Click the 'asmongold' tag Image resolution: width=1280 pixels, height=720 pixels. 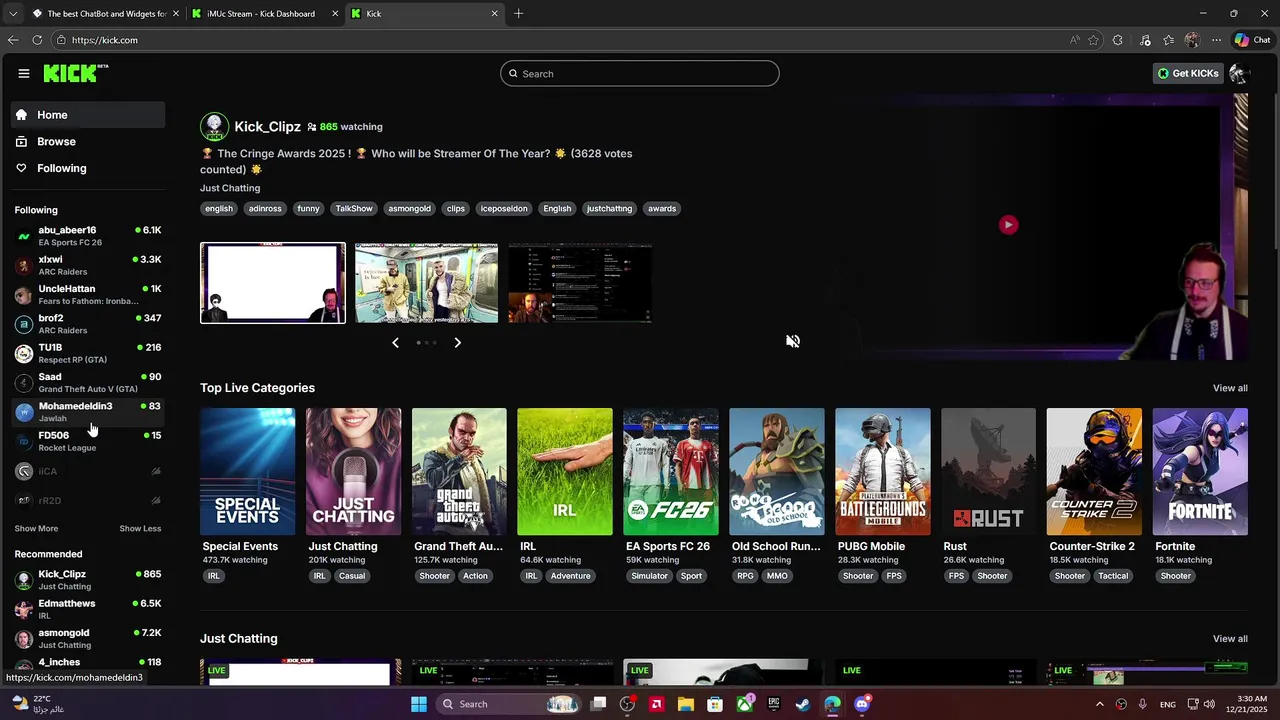(x=409, y=209)
